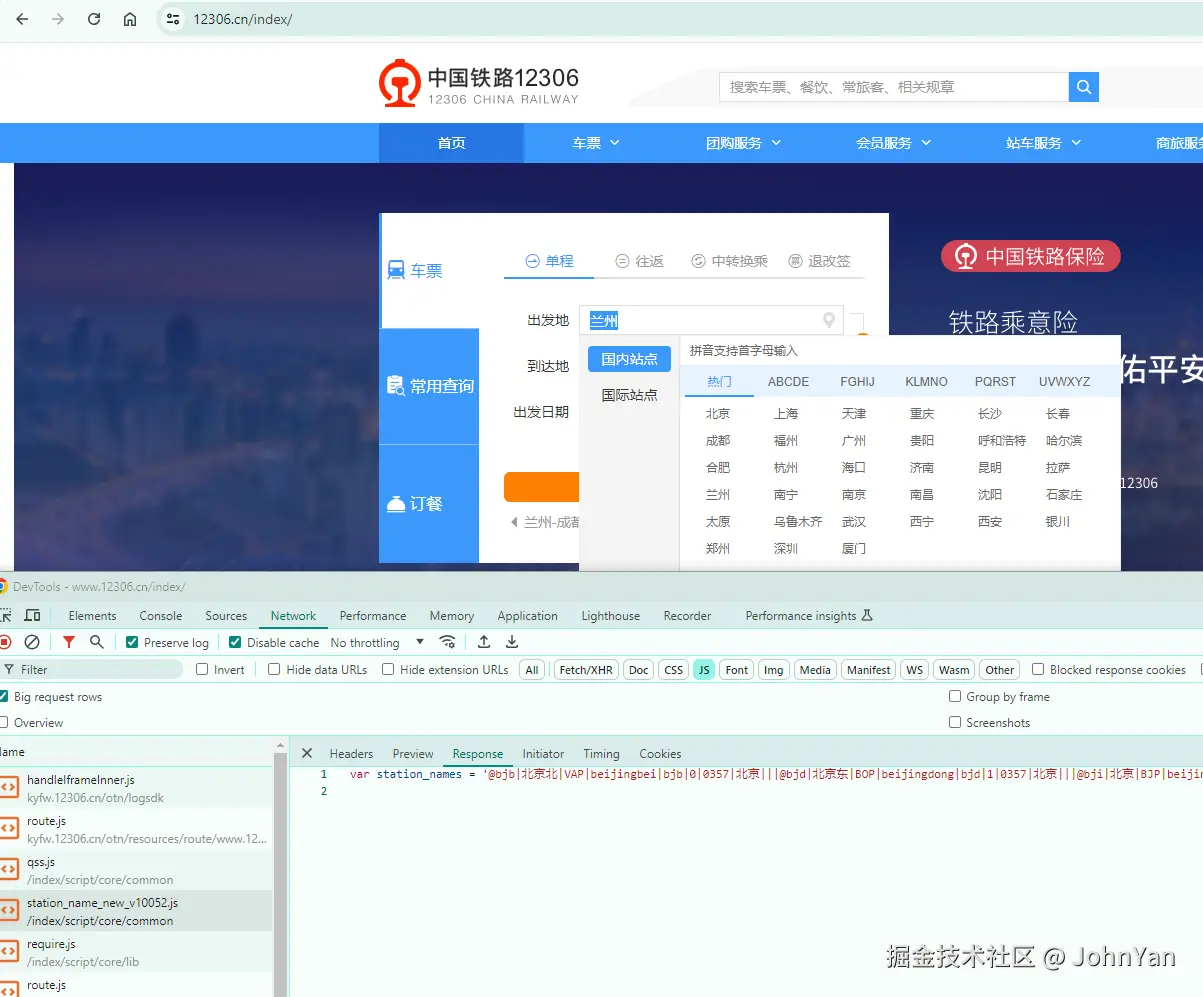Check Blocked response cookies
The height and width of the screenshot is (997, 1203).
(1038, 669)
